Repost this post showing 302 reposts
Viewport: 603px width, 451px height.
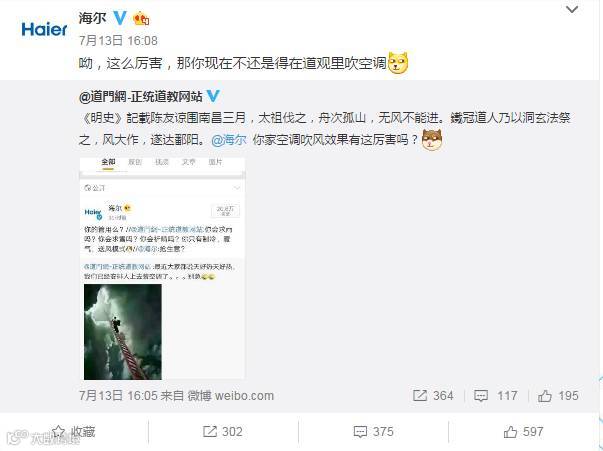[223, 432]
